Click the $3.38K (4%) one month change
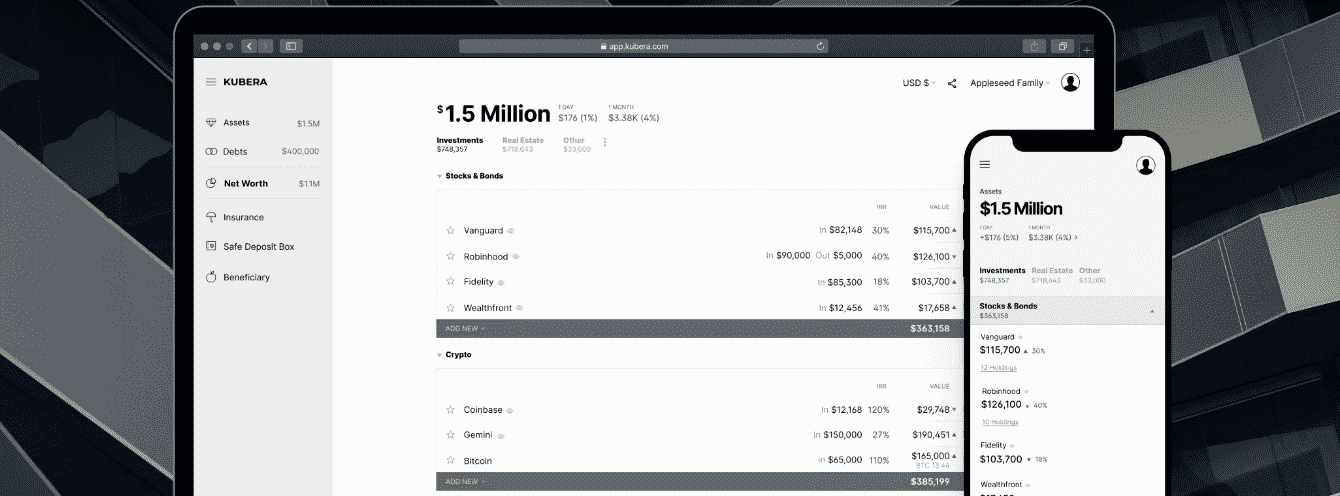1340x496 pixels. [633, 118]
